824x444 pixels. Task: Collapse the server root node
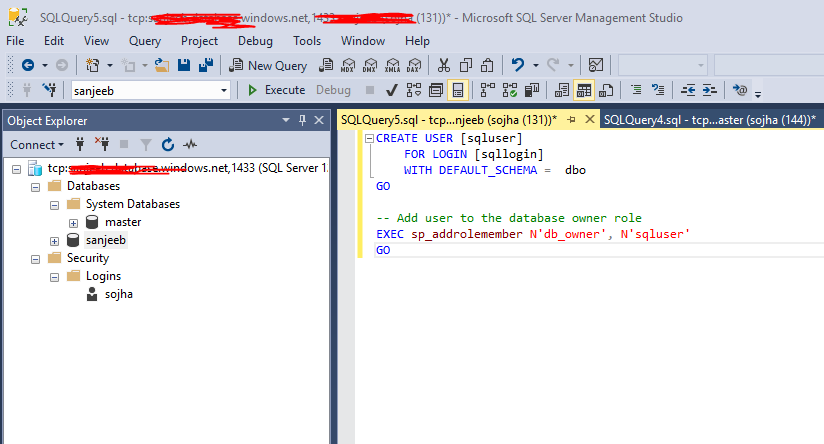16,169
